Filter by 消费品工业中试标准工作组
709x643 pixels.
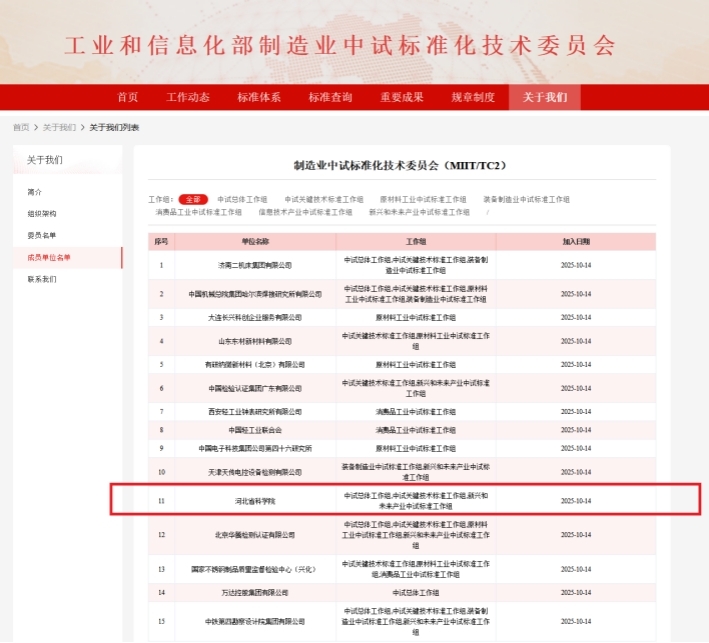tap(198, 212)
